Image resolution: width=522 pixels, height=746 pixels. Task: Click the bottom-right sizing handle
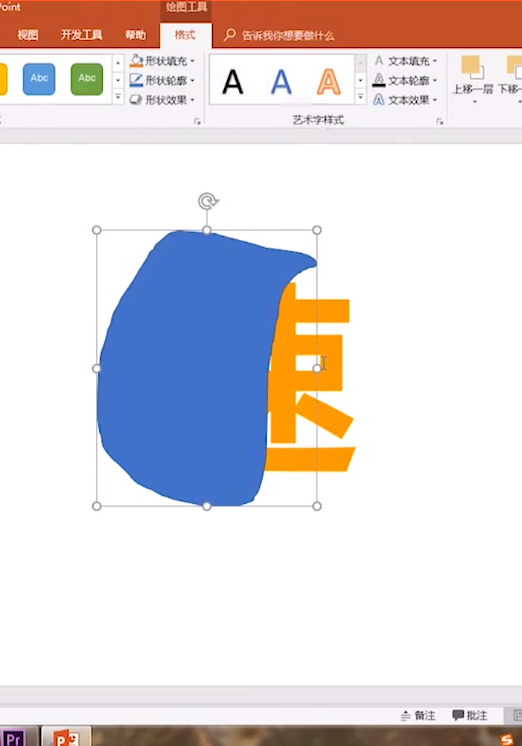(317, 506)
